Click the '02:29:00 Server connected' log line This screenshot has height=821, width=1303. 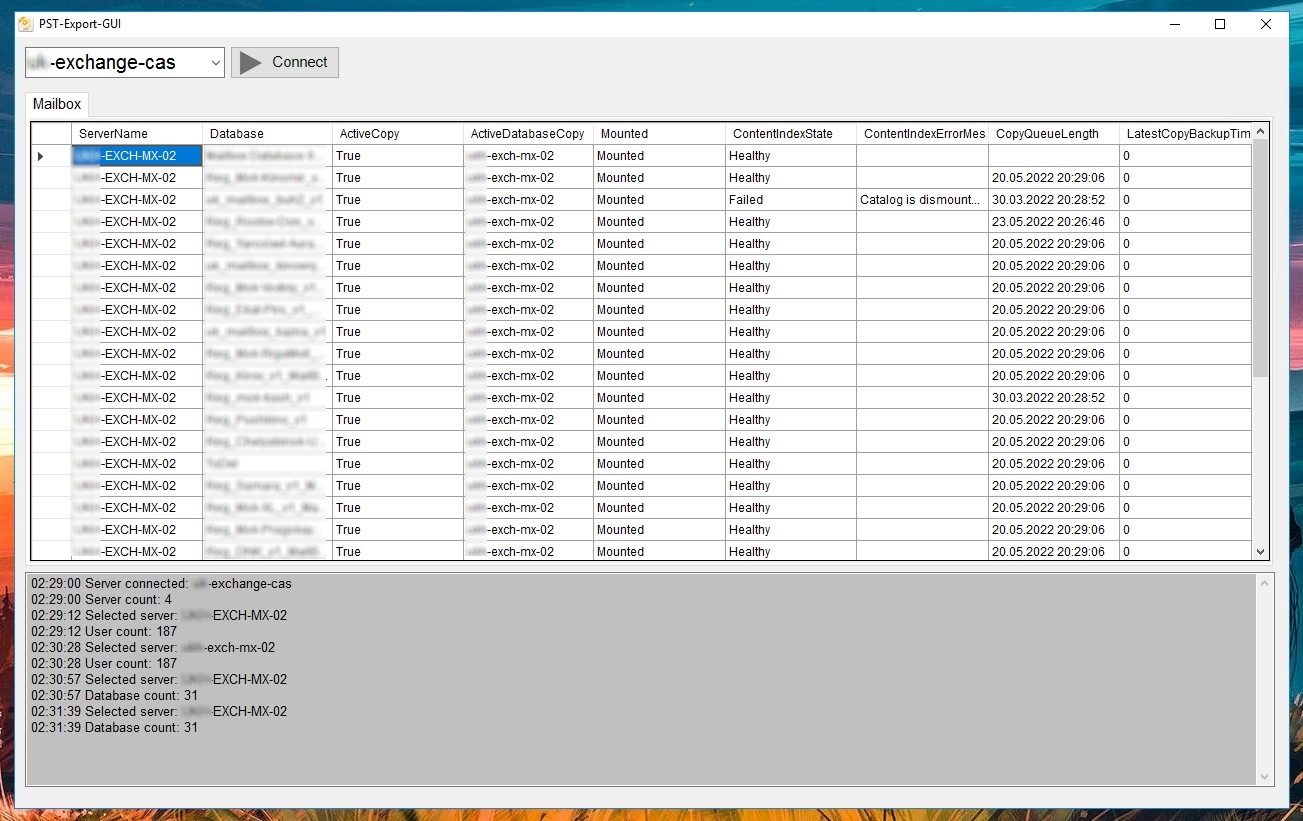pyautogui.click(x=161, y=583)
